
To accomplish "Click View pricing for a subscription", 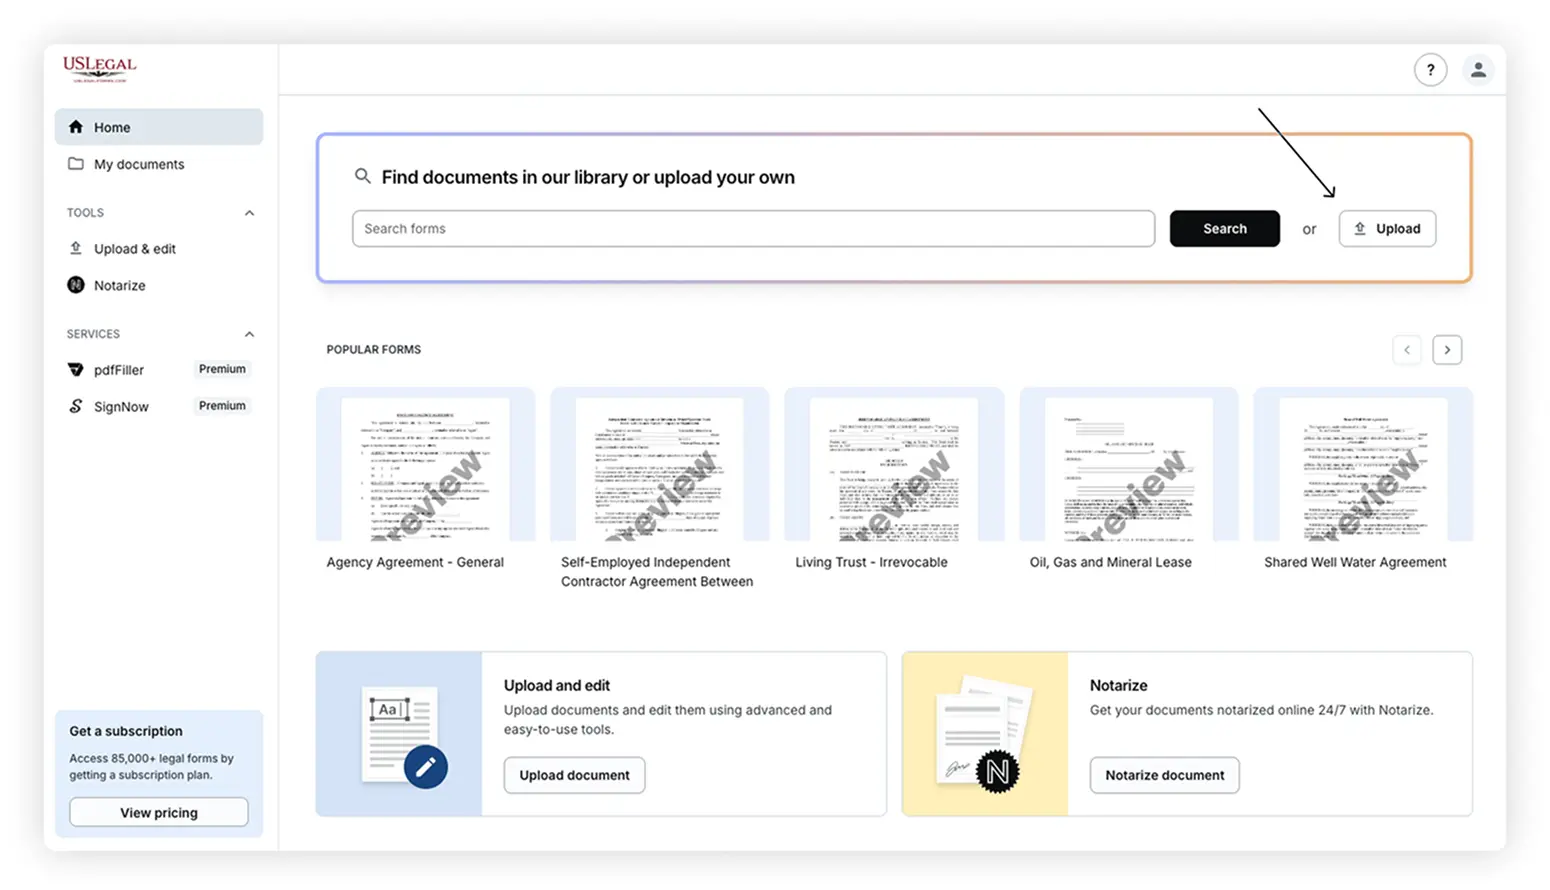I will point(158,811).
